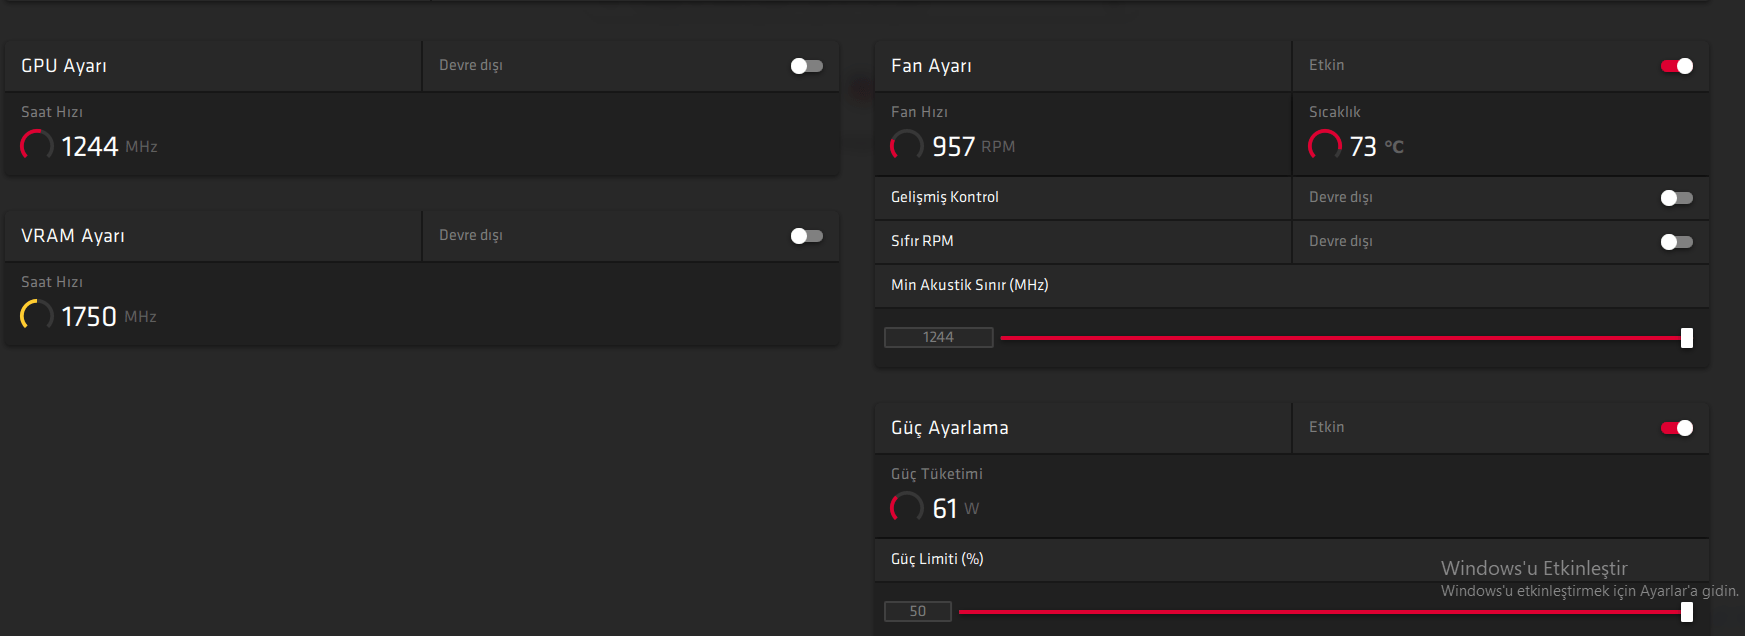
Task: Click the Min Akustik Sınır value field
Action: tap(938, 338)
